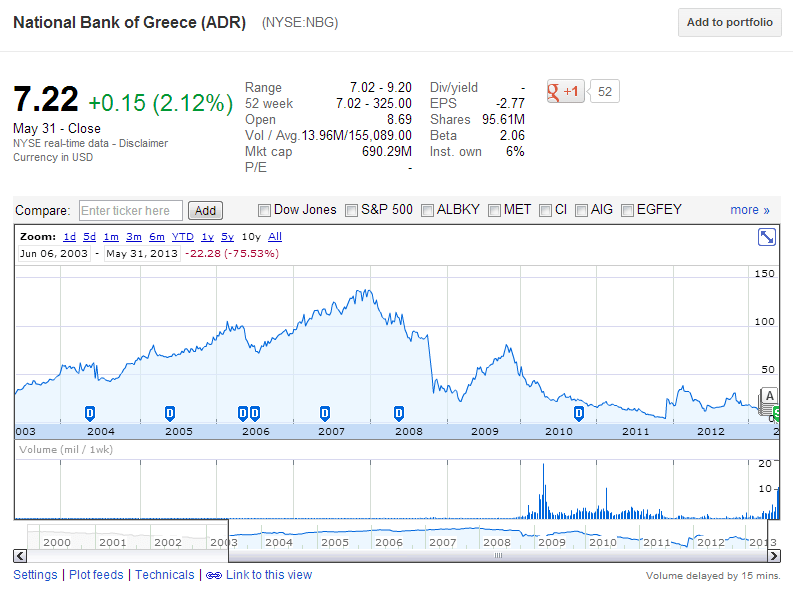Enable EGFEY comparison checkbox
The width and height of the screenshot is (793, 598).
pyautogui.click(x=627, y=210)
